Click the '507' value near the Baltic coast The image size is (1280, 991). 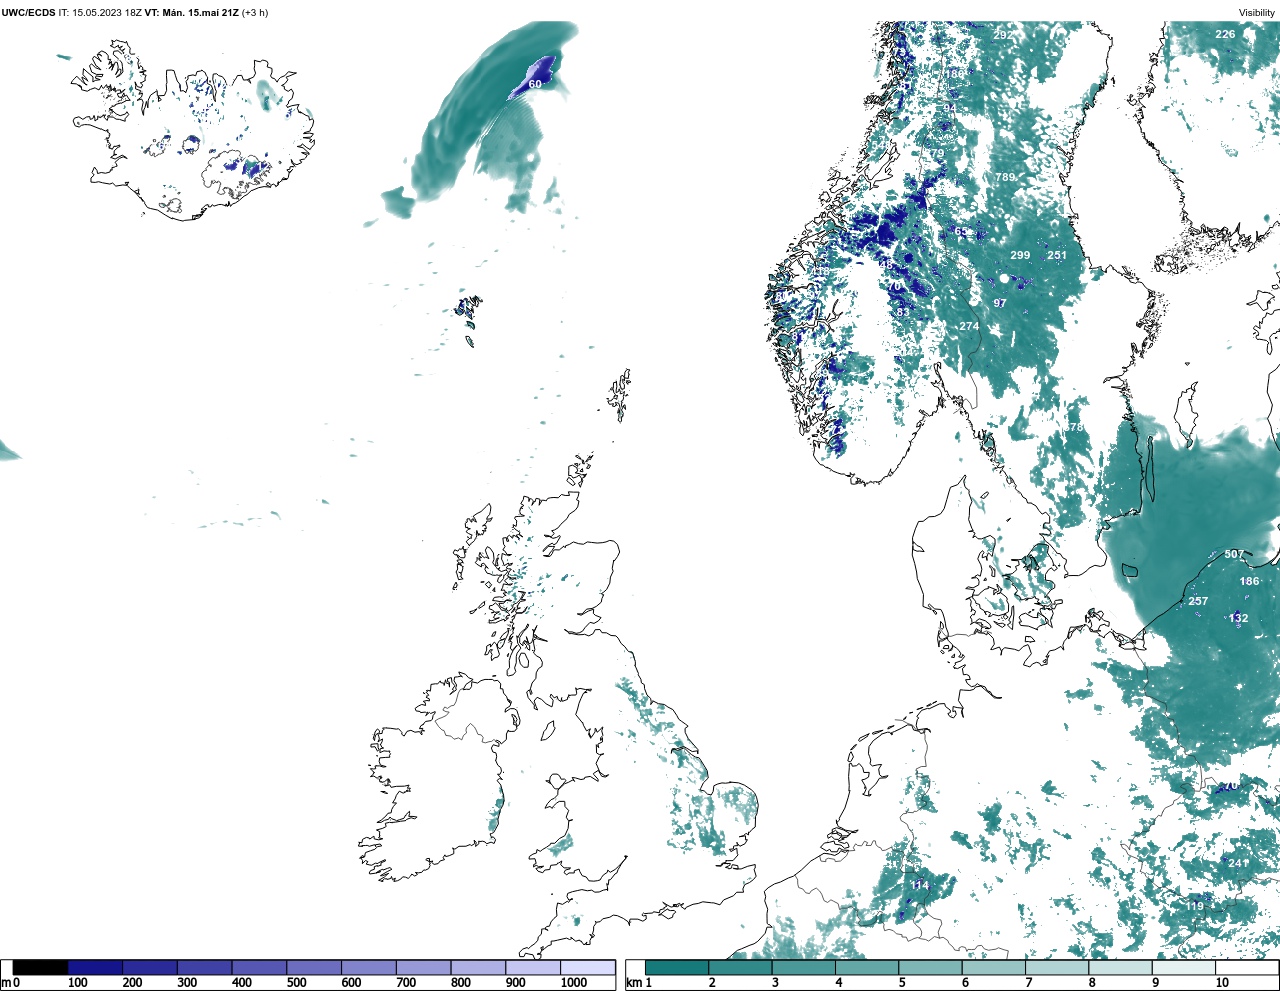click(1234, 554)
